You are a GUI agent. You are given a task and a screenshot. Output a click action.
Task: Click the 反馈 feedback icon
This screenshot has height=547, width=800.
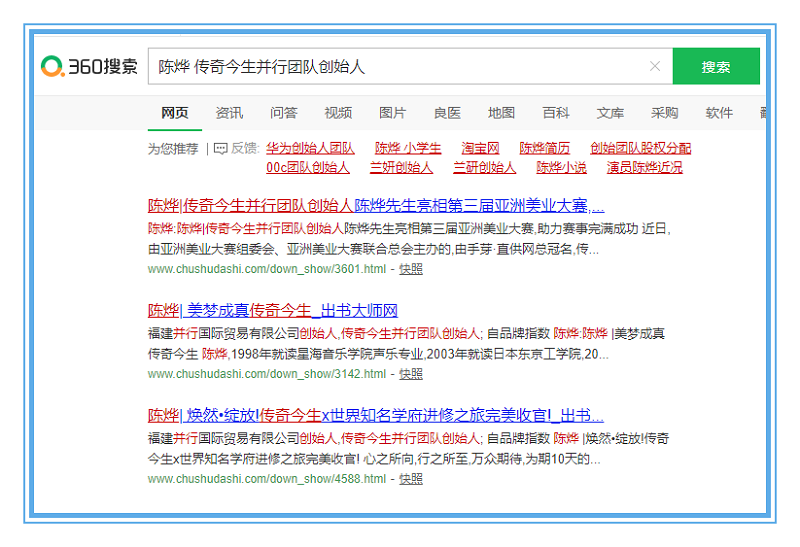click(221, 148)
